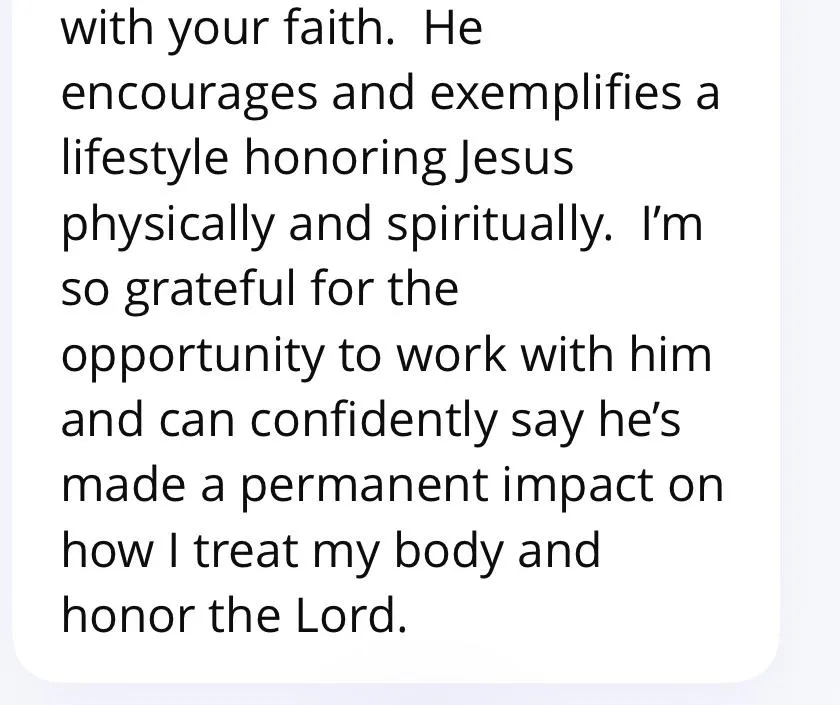This screenshot has width=840, height=705.
Task: Click the word "impact" in the review
Action: tap(578, 487)
